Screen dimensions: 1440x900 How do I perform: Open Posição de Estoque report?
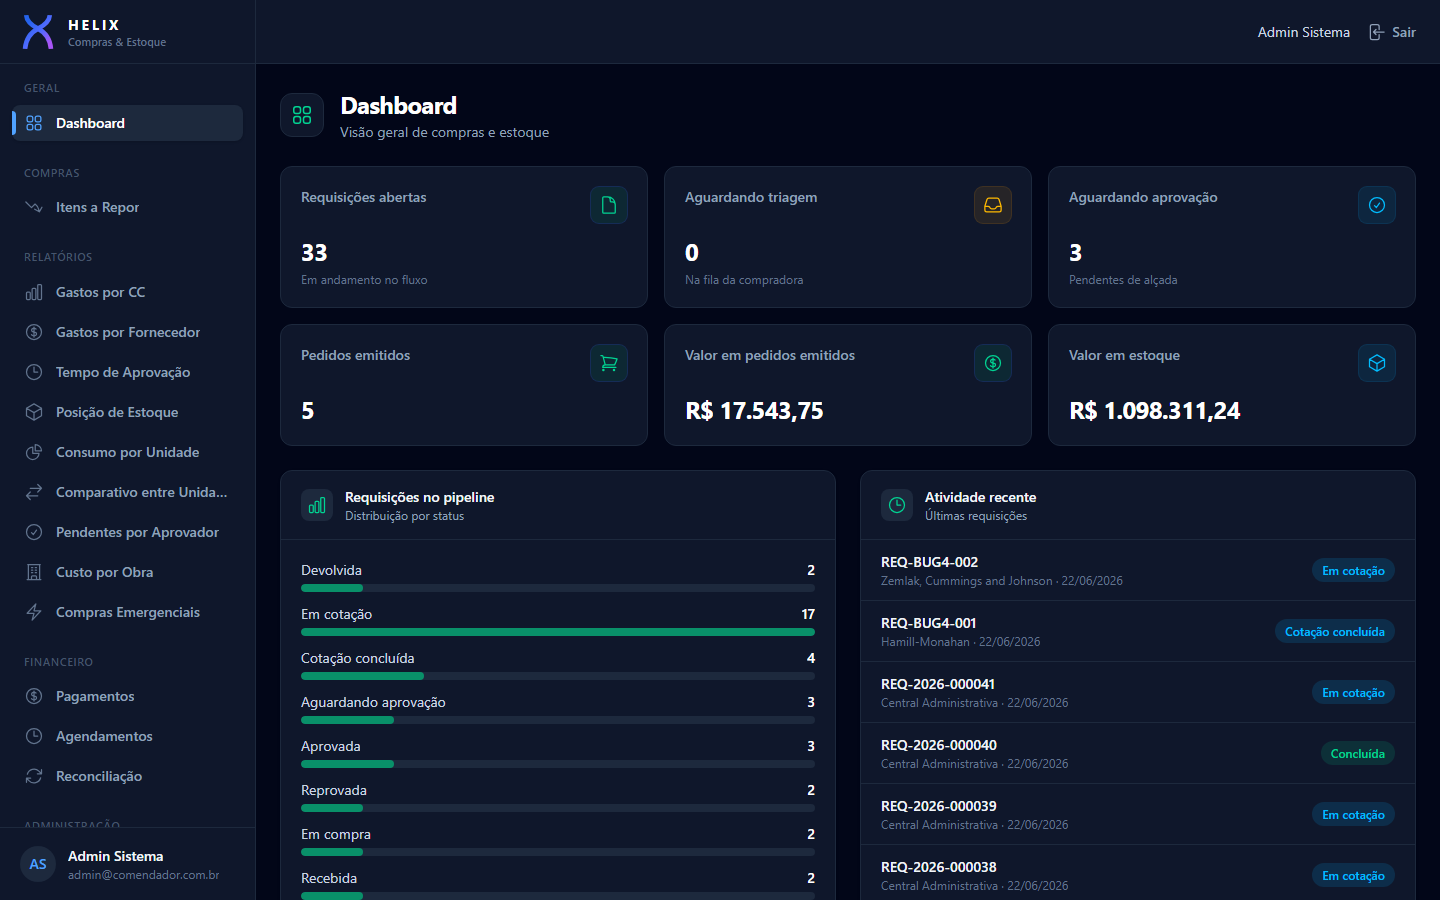pos(128,412)
